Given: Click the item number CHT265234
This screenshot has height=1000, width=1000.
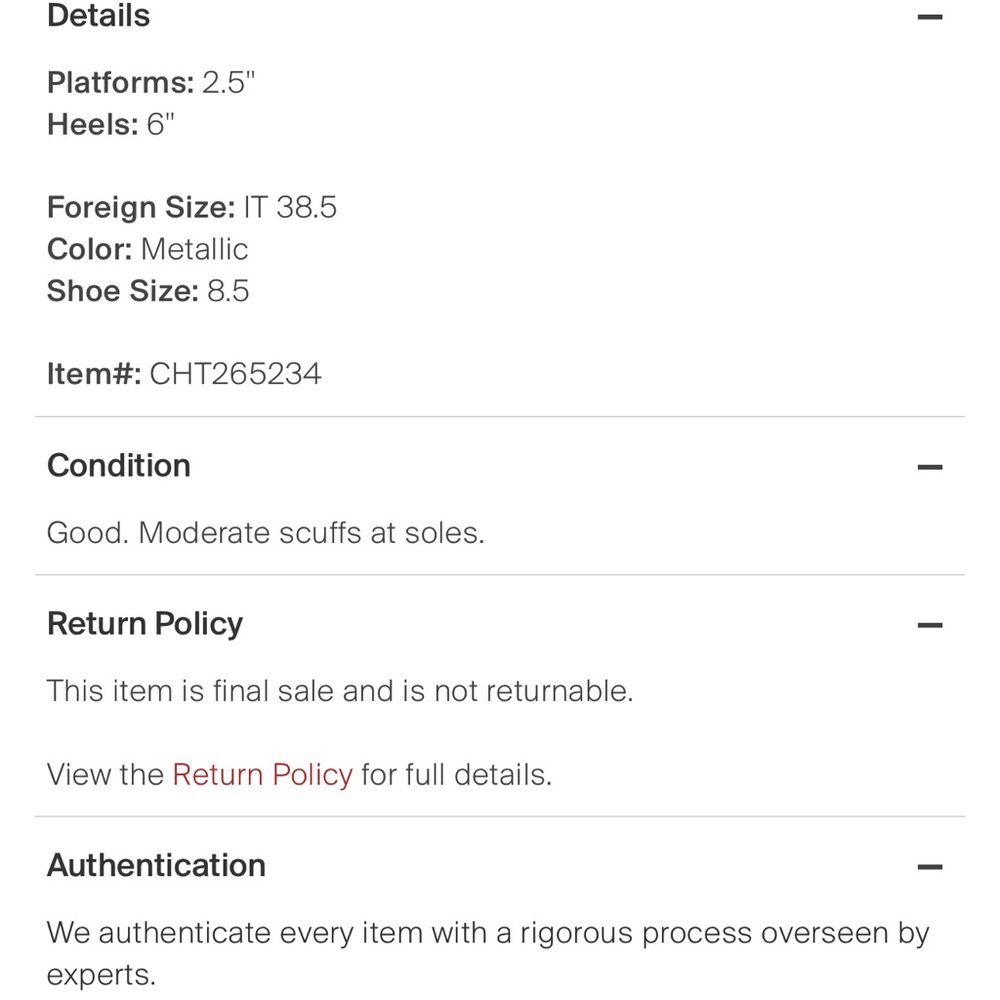Looking at the screenshot, I should coord(236,374).
